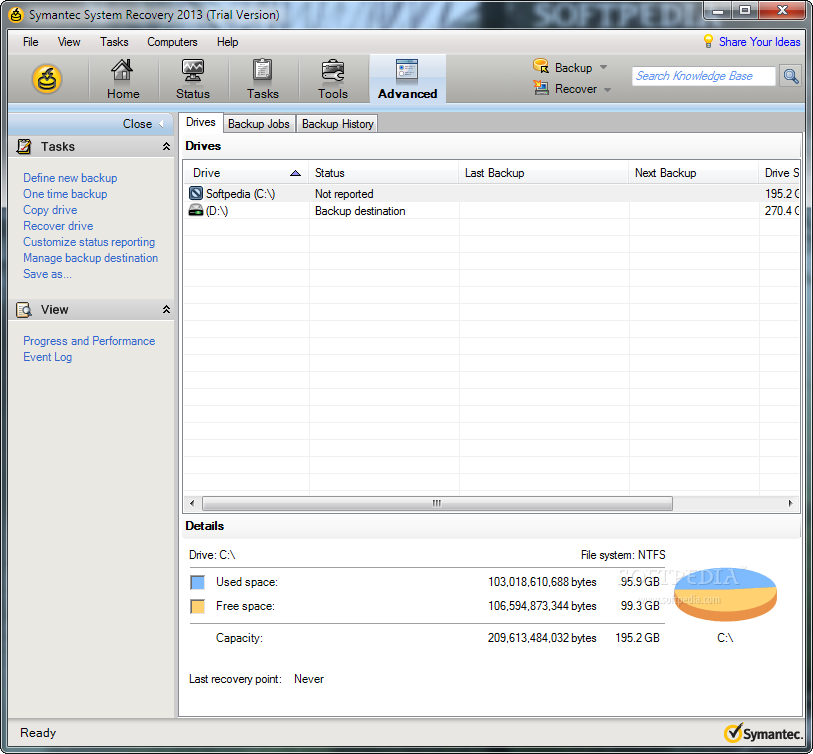Collapse the View panel section
Viewport: 813px width, 754px height.
coord(166,310)
